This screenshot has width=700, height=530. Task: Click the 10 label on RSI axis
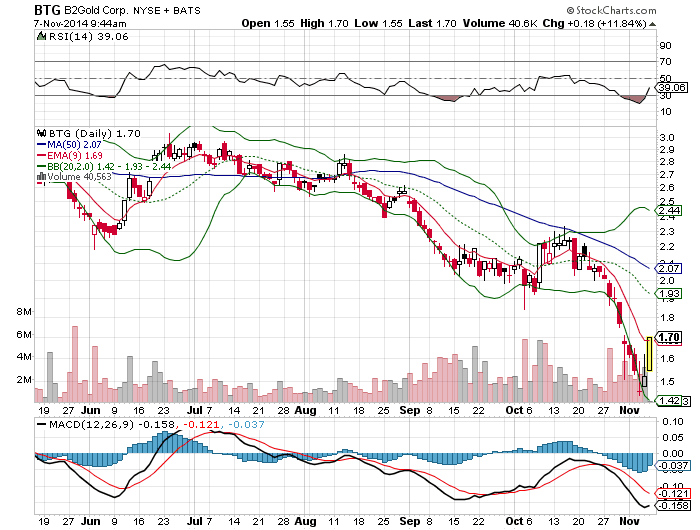point(665,112)
